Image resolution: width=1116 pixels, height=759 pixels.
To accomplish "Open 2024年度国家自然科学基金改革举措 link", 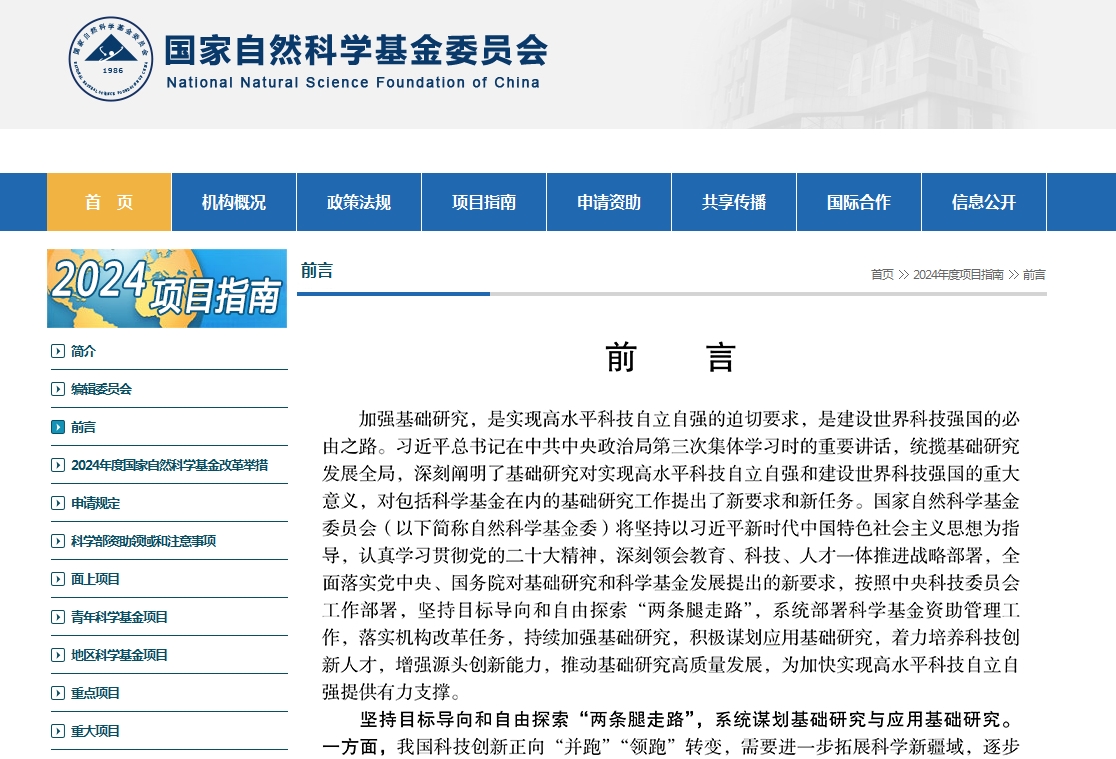I will (169, 465).
